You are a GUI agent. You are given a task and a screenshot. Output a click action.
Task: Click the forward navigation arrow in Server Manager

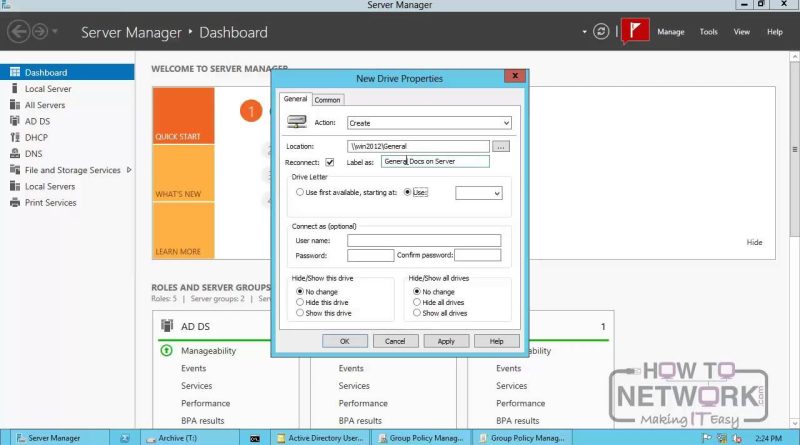pos(40,32)
